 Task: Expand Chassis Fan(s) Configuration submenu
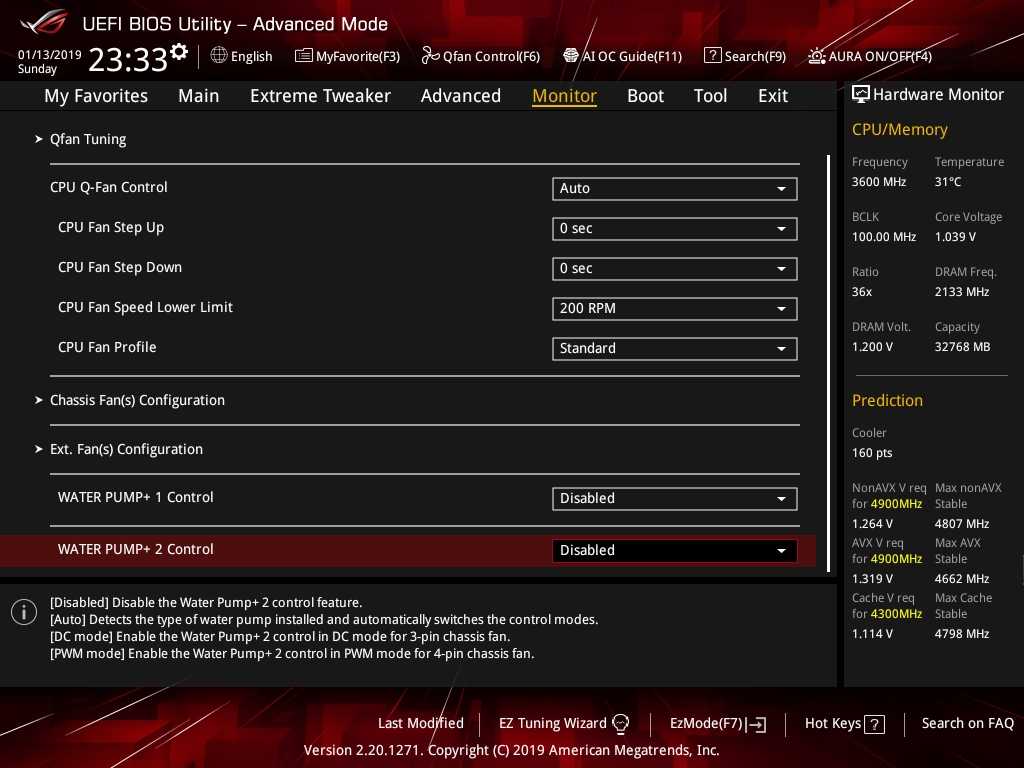point(137,400)
